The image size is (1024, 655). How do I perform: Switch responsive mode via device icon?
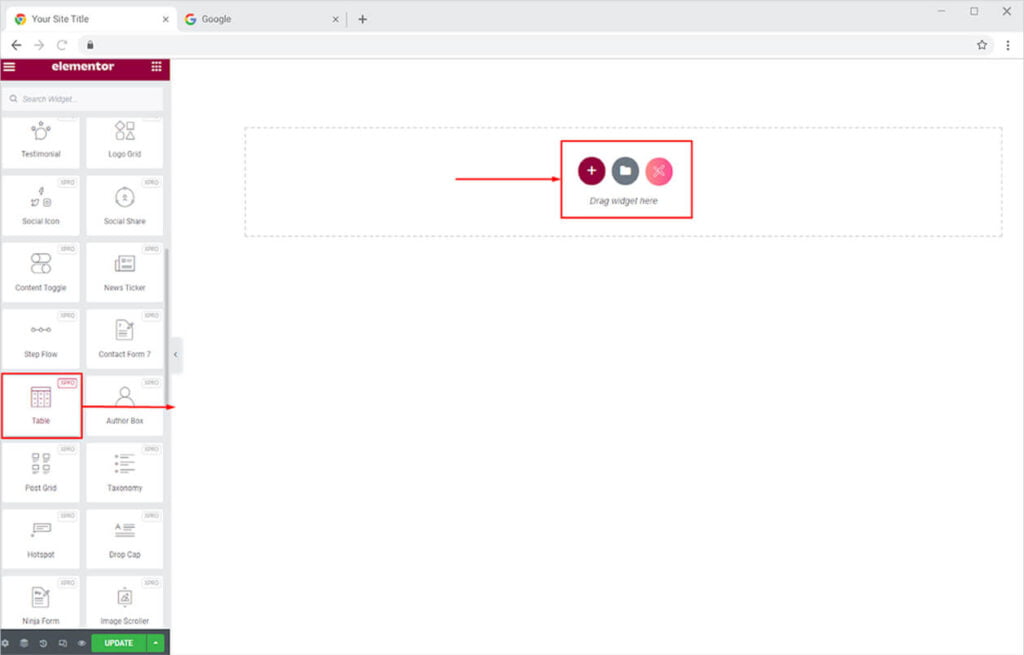(62, 643)
